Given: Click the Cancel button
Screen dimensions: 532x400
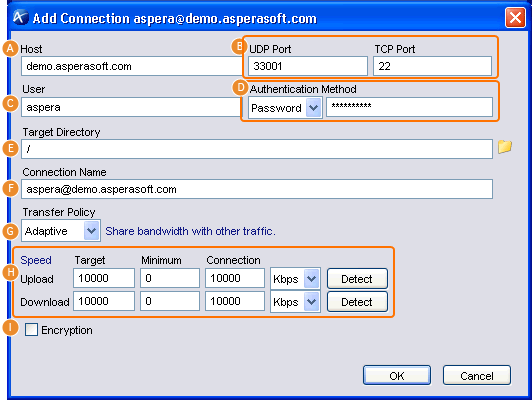Looking at the screenshot, I should 477,375.
